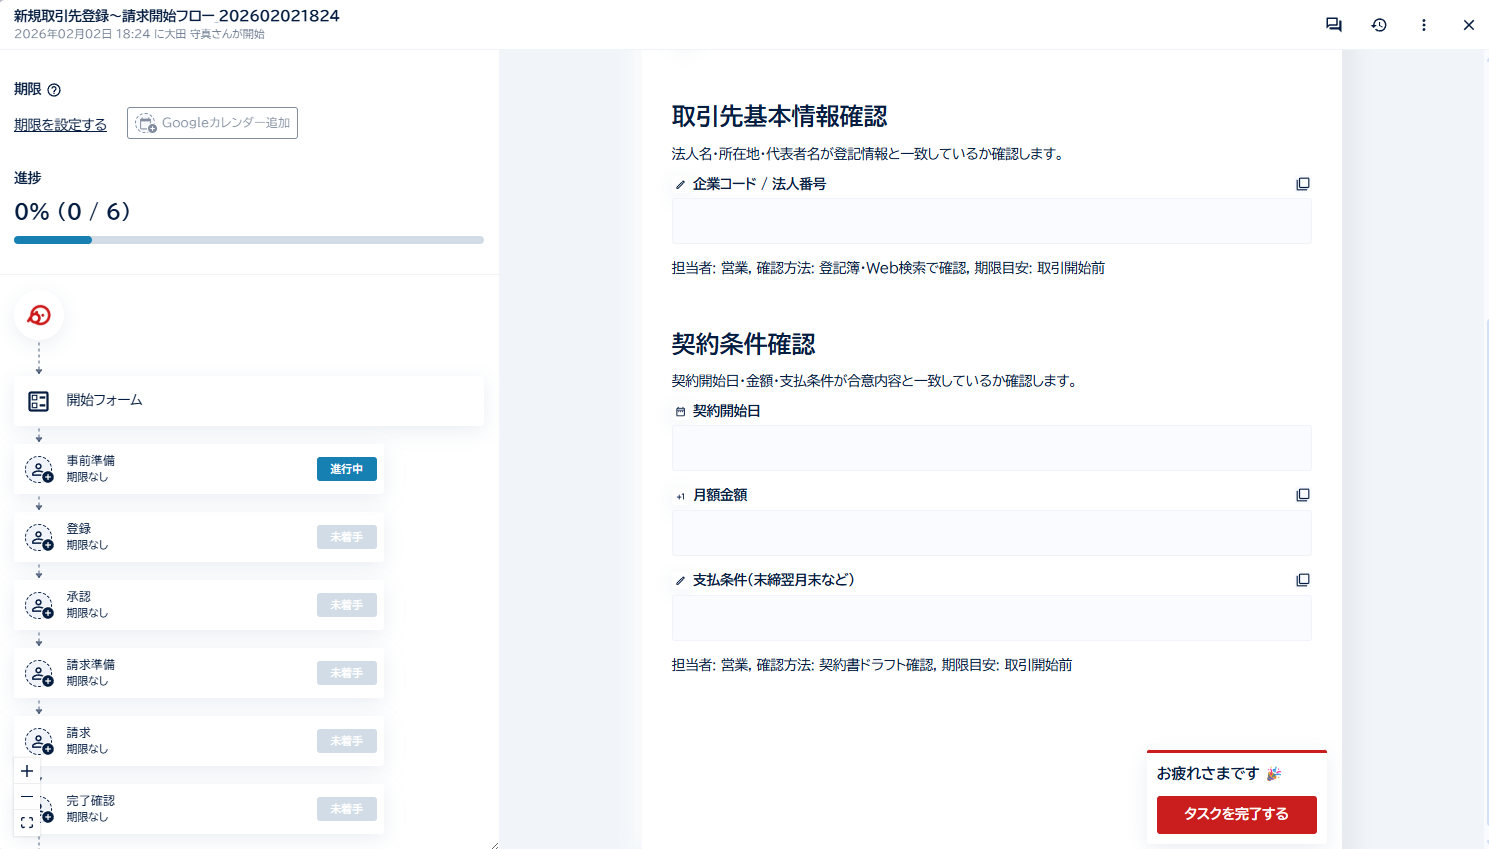Click タスクを完了する button
Screen dimensions: 1489x849
[x=1236, y=814]
